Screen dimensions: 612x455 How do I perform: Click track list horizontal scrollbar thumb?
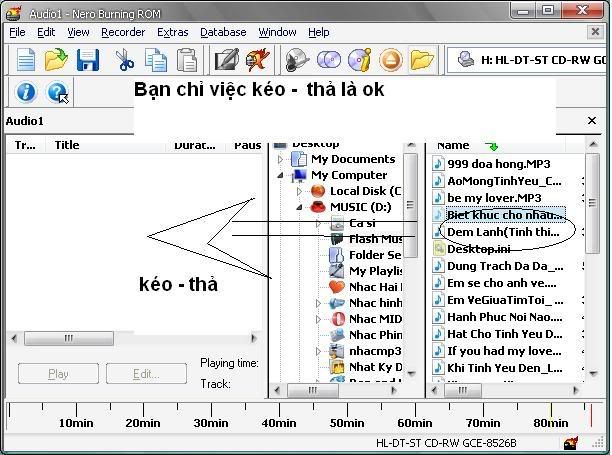click(69, 338)
